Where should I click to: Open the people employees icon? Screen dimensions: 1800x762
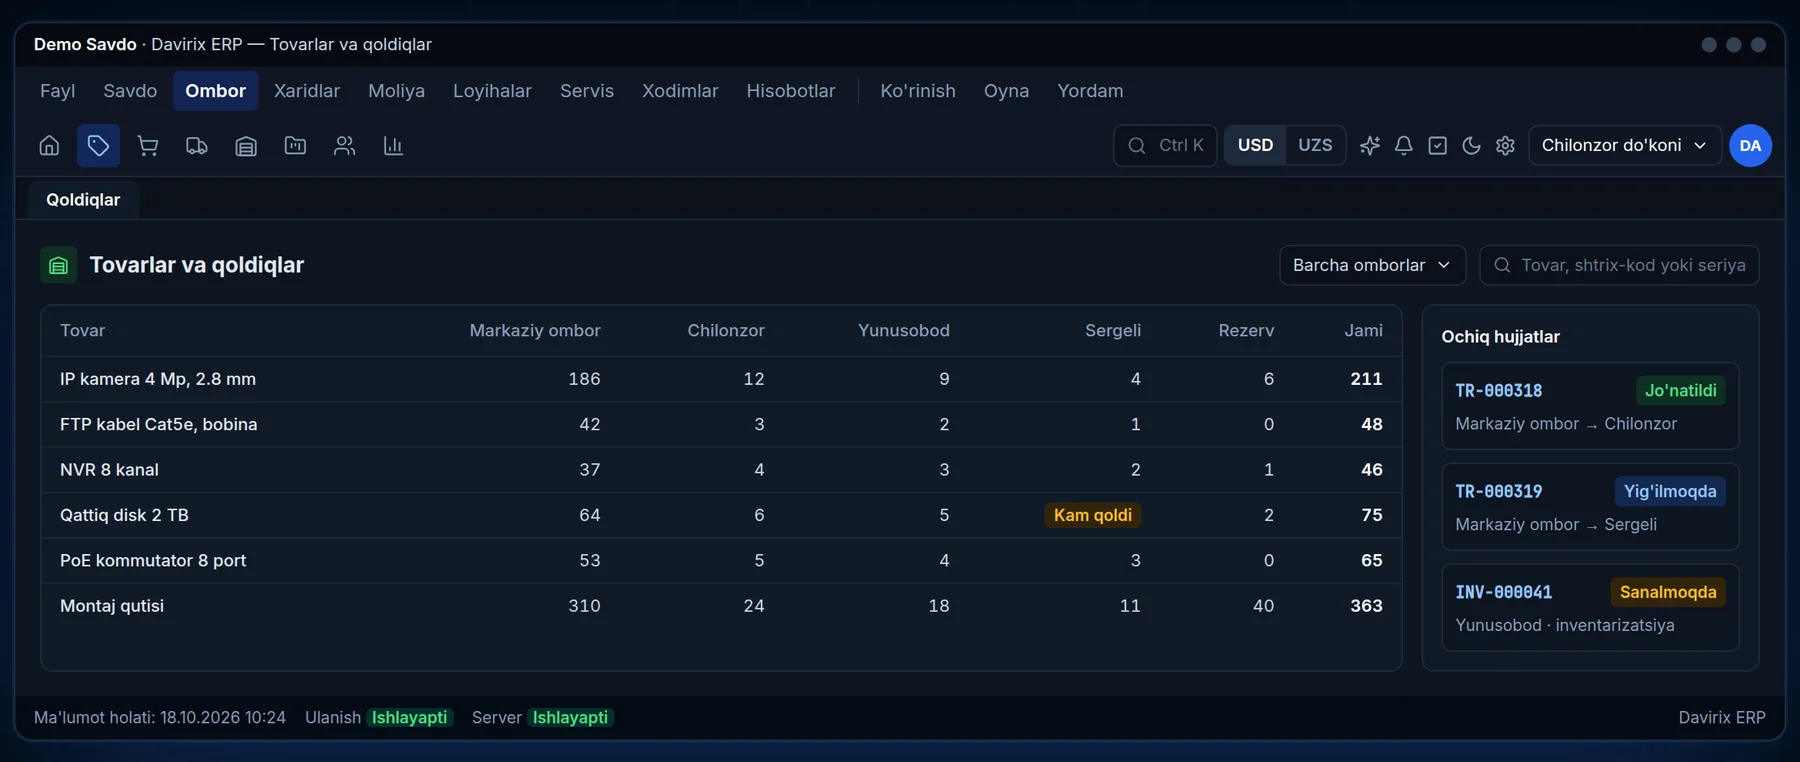(x=344, y=146)
